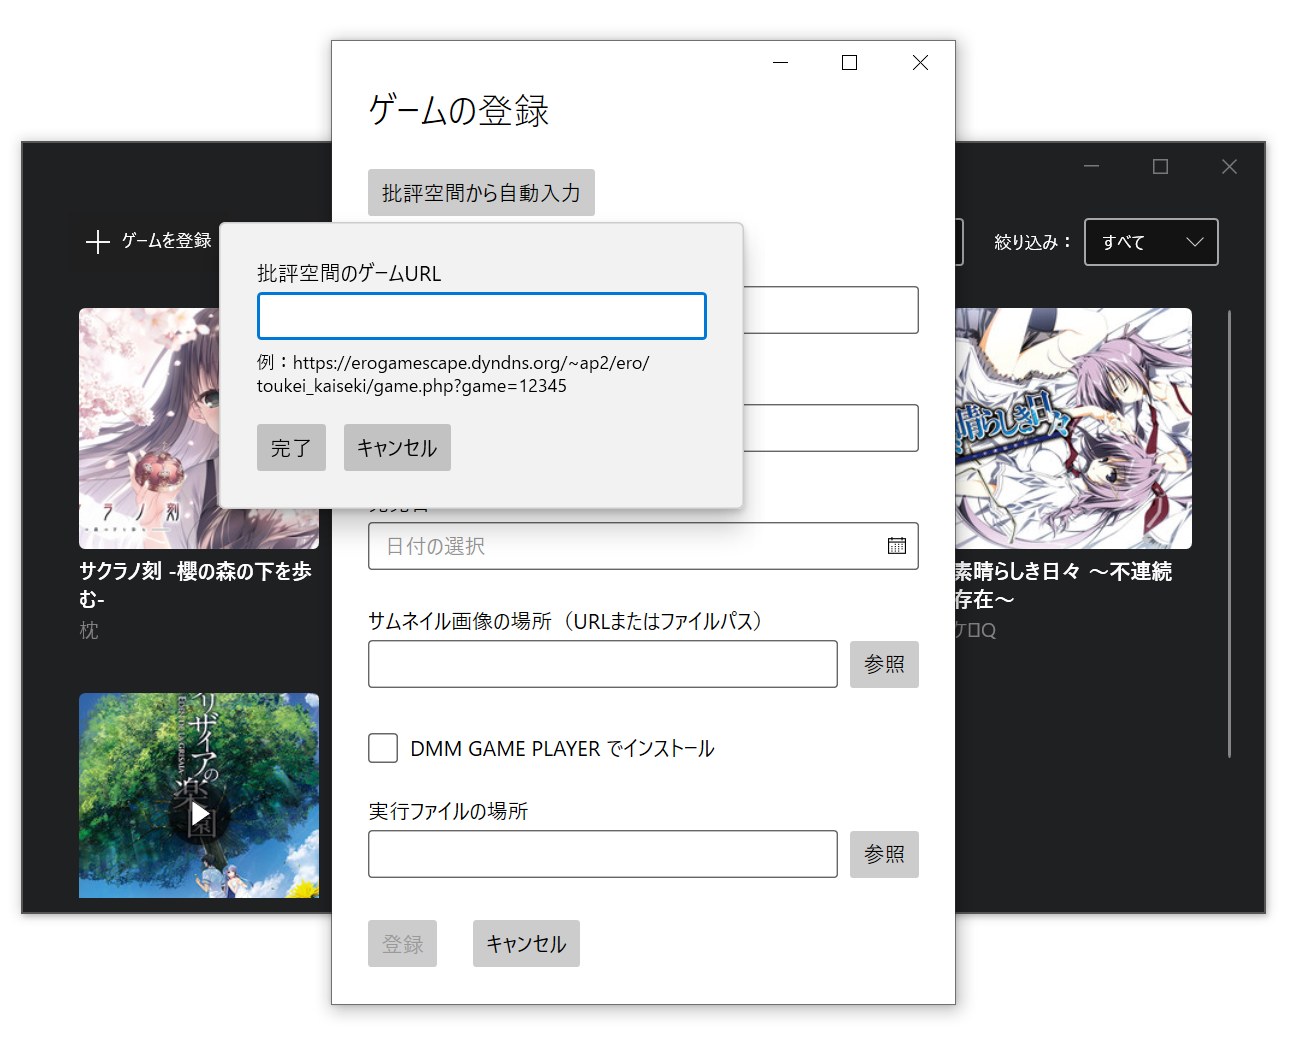
Task: Click the plus icon beside ゲームを登録
Action: (x=97, y=242)
